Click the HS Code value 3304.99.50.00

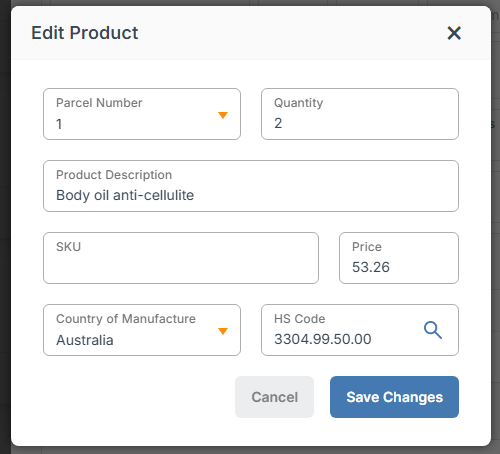pos(323,339)
